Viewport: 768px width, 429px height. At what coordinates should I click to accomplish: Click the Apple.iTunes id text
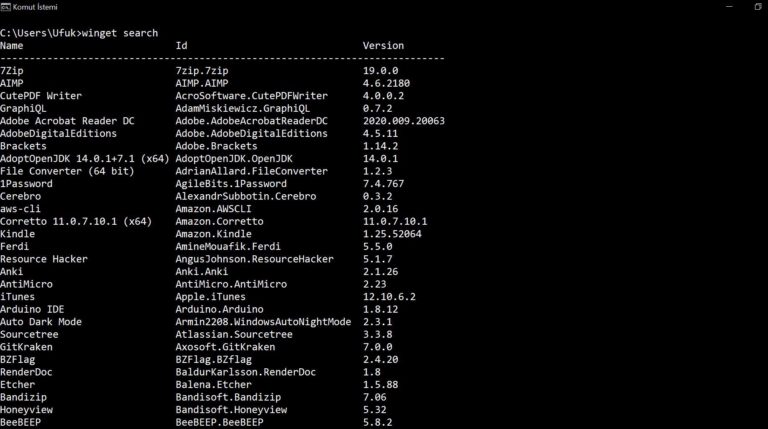(x=211, y=297)
